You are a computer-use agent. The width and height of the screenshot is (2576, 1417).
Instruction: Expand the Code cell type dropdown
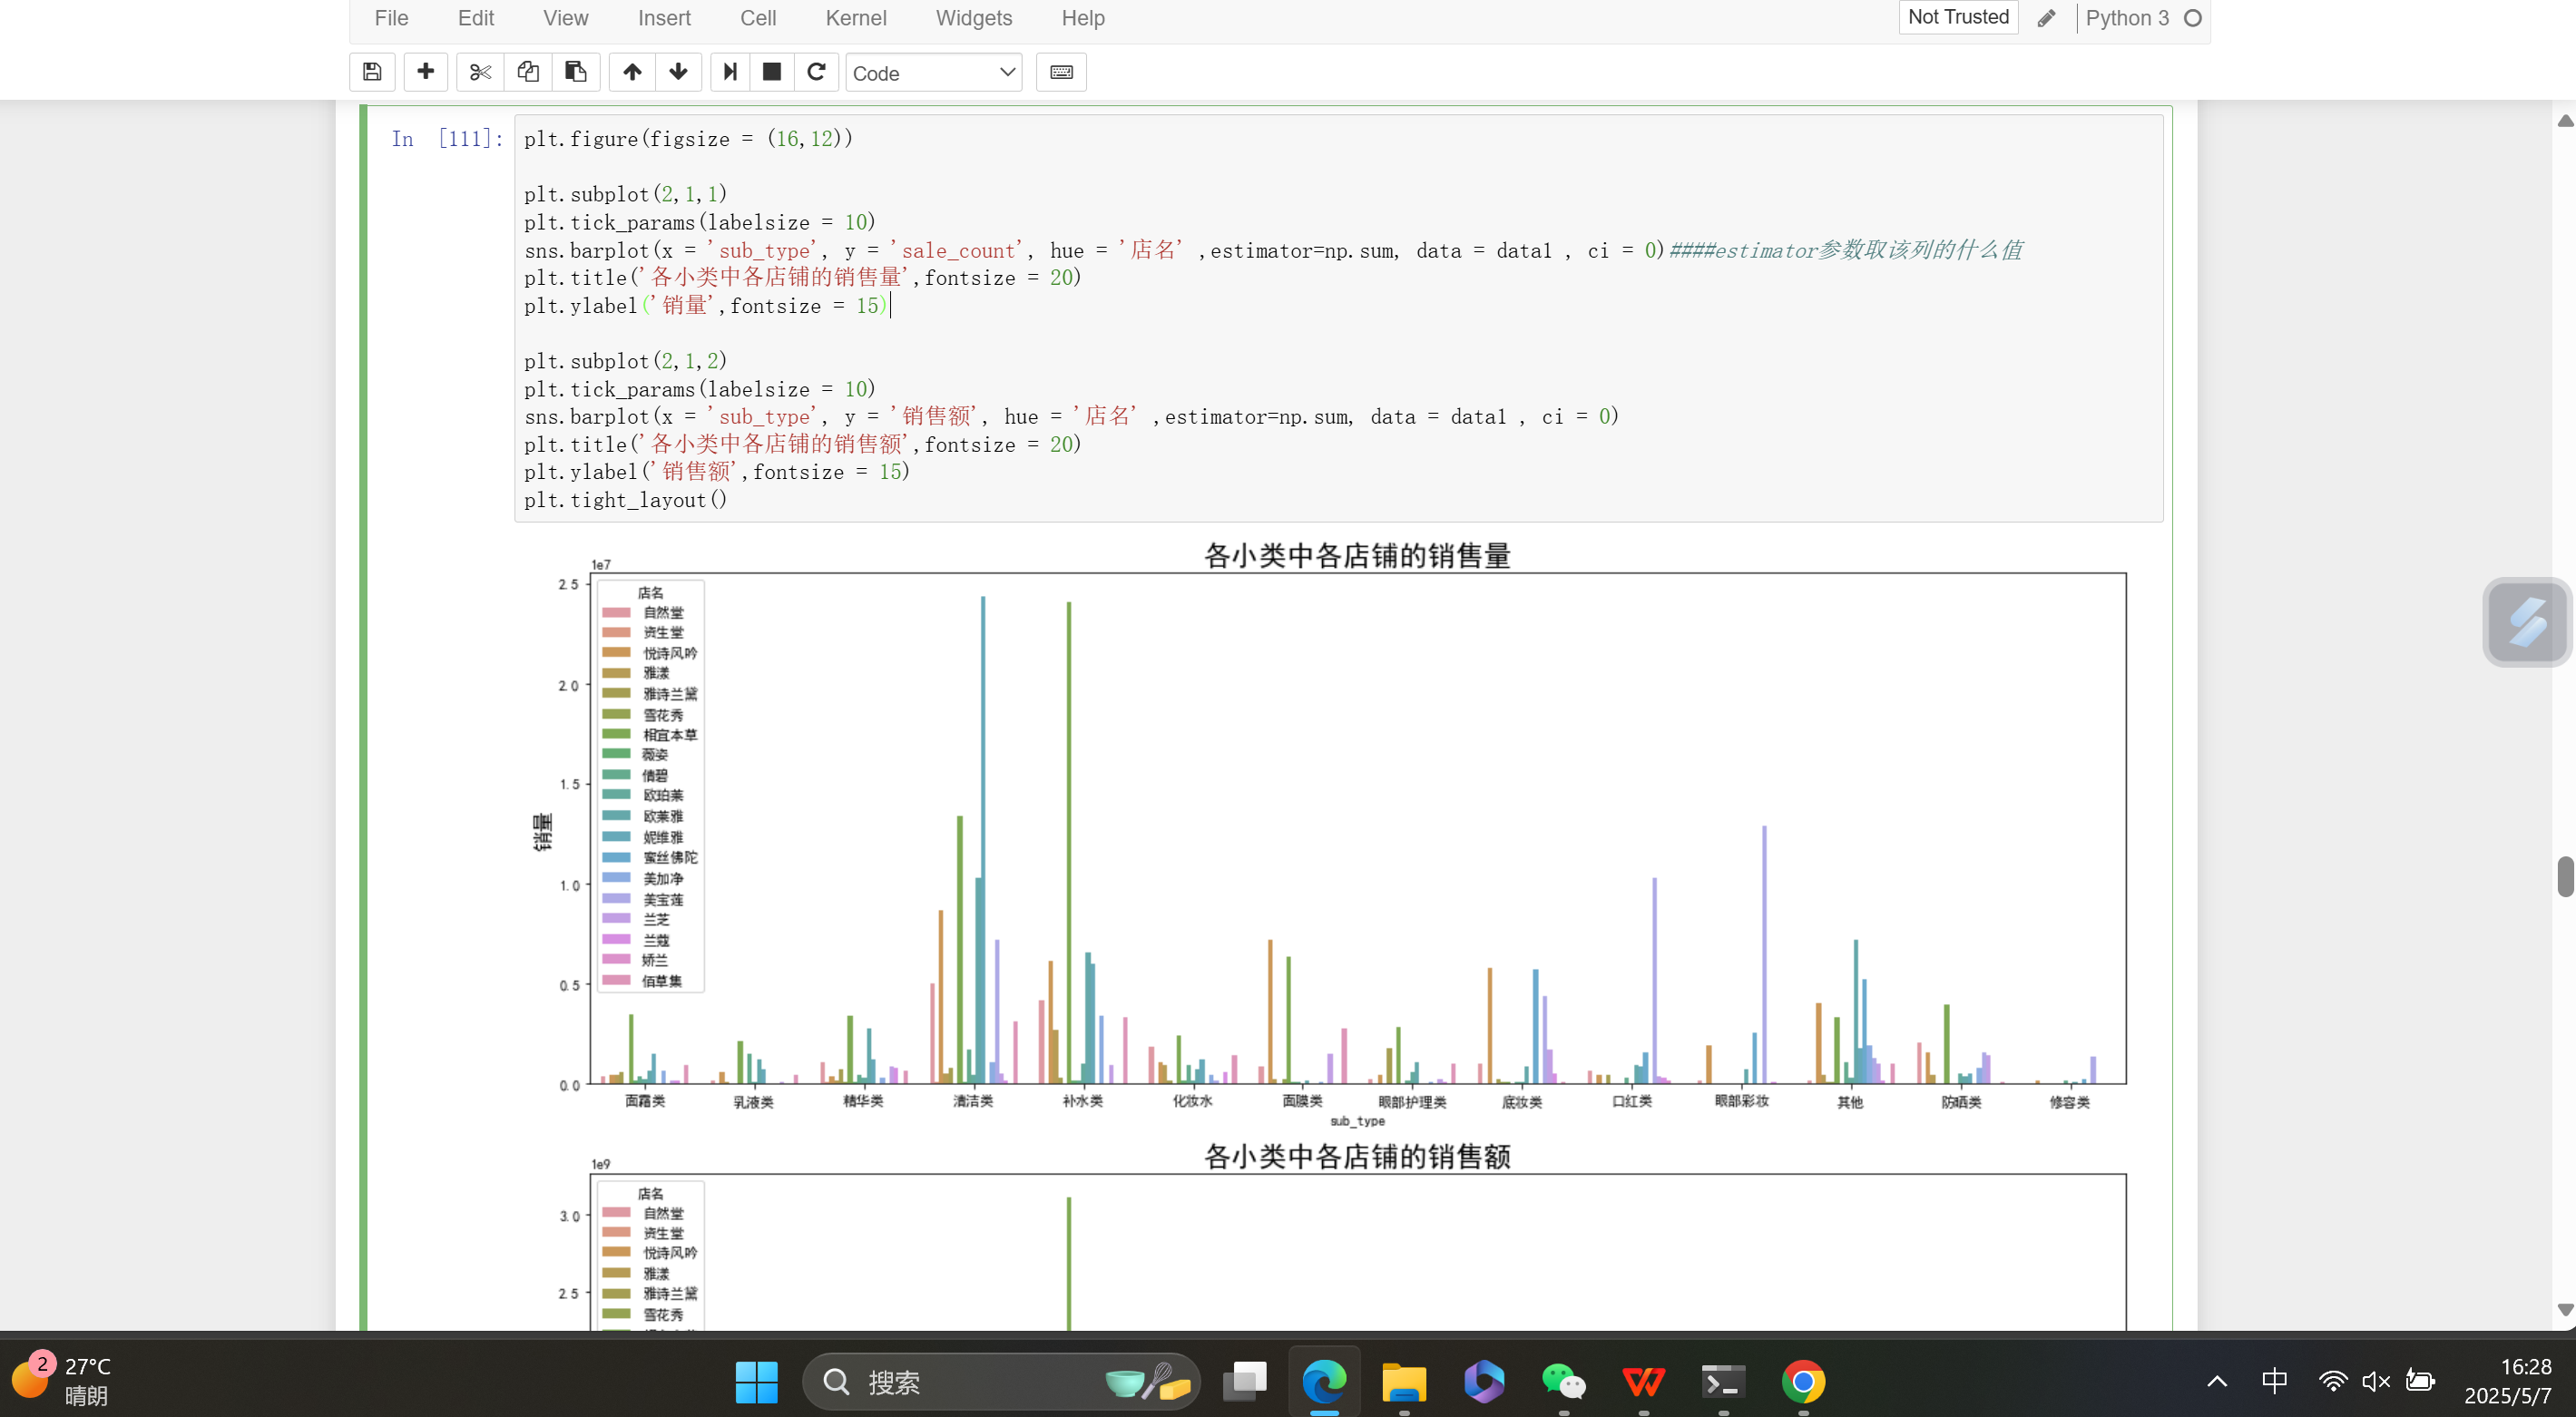click(933, 73)
